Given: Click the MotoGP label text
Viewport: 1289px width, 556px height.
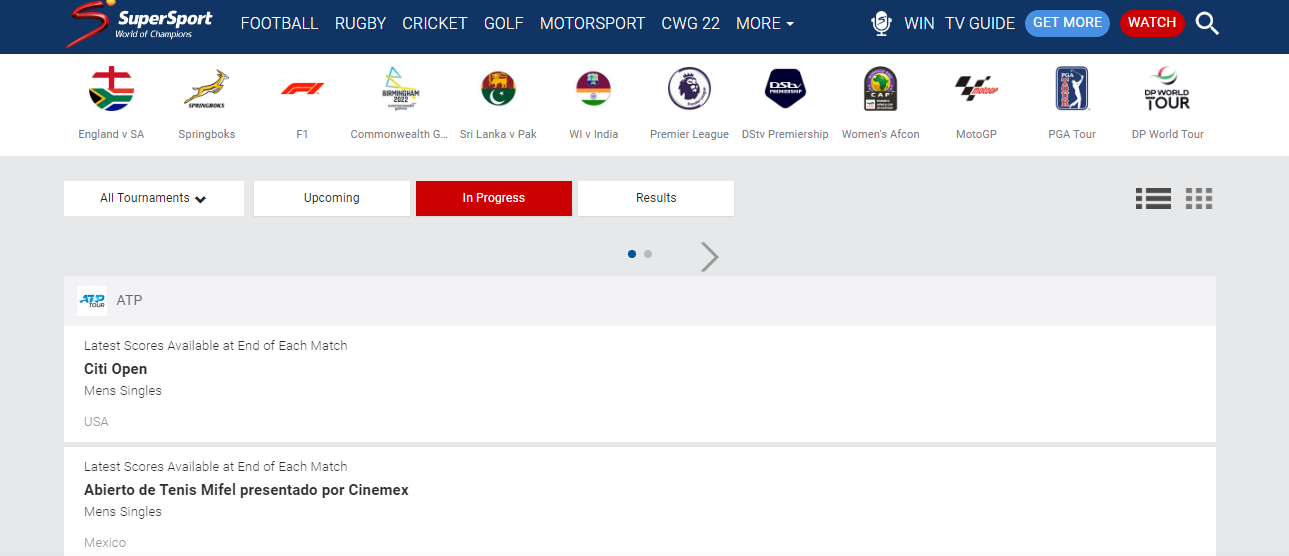Looking at the screenshot, I should [x=977, y=134].
